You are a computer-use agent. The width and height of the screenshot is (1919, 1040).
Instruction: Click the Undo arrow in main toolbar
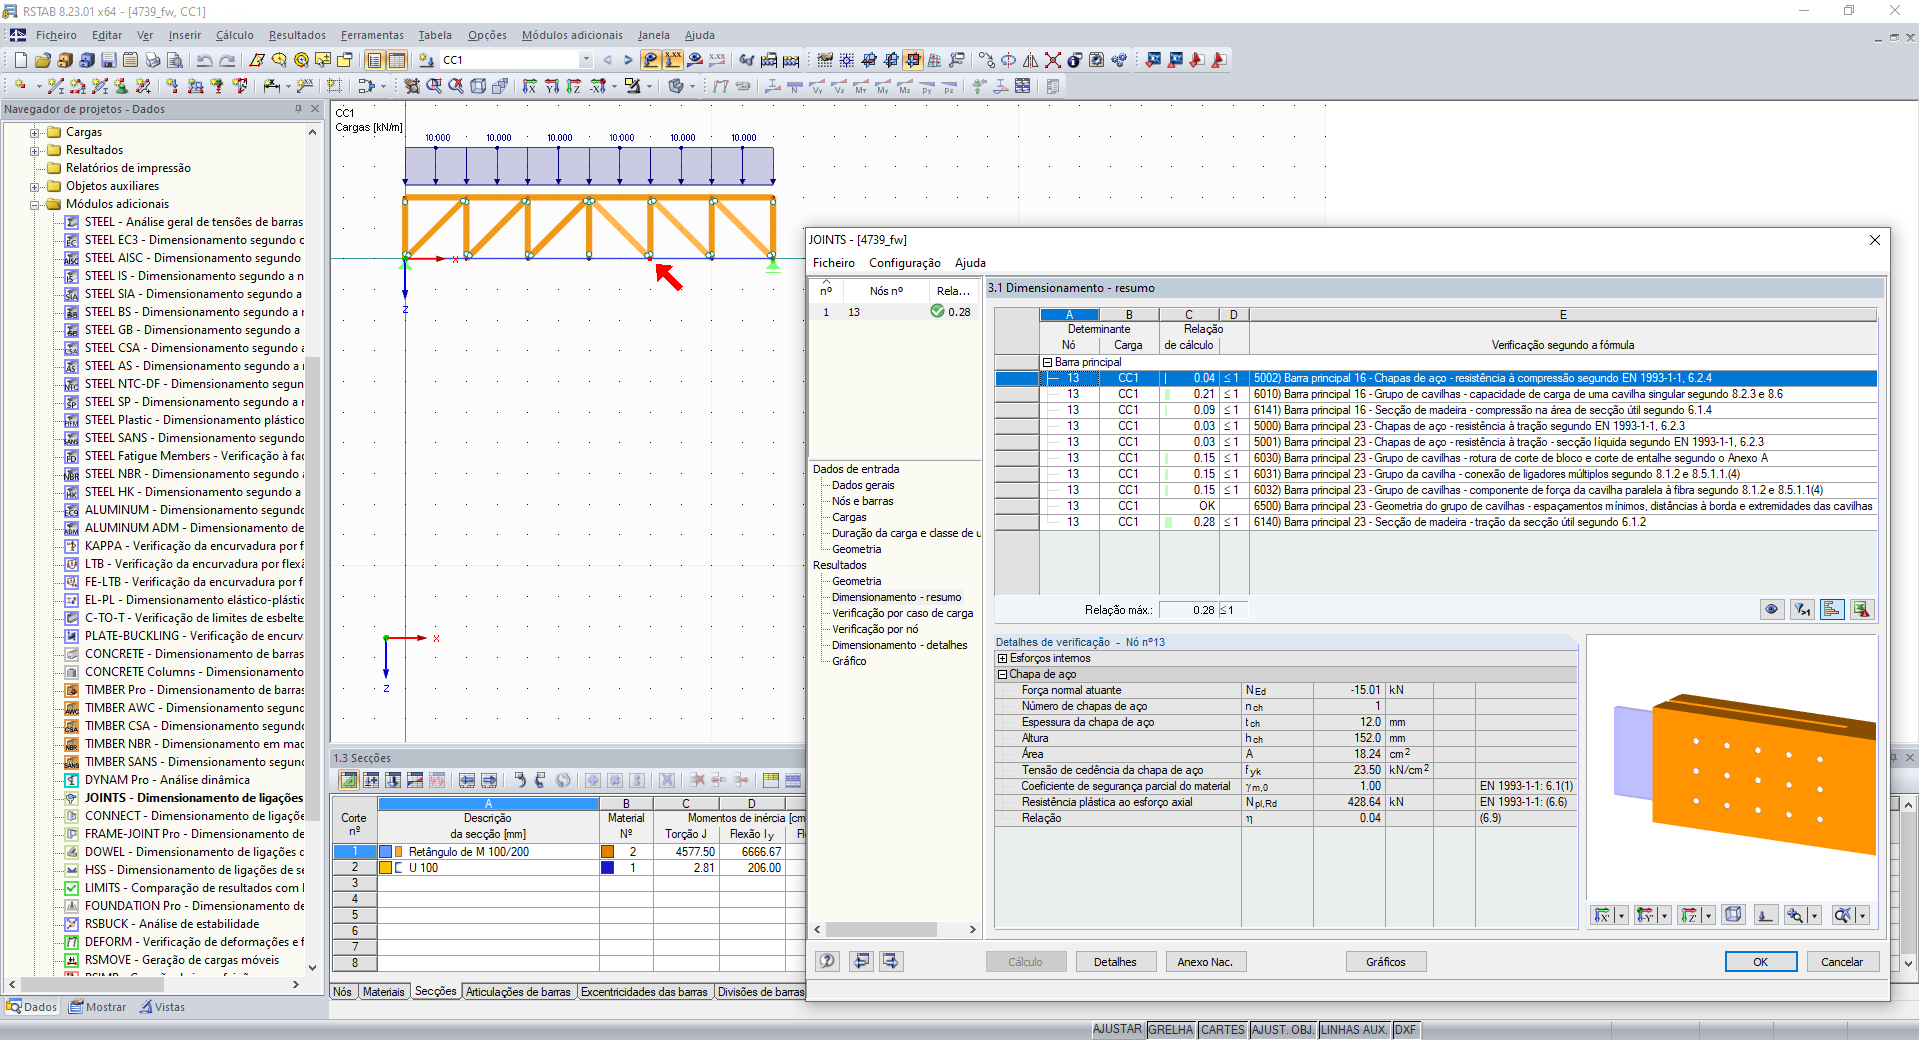point(204,60)
